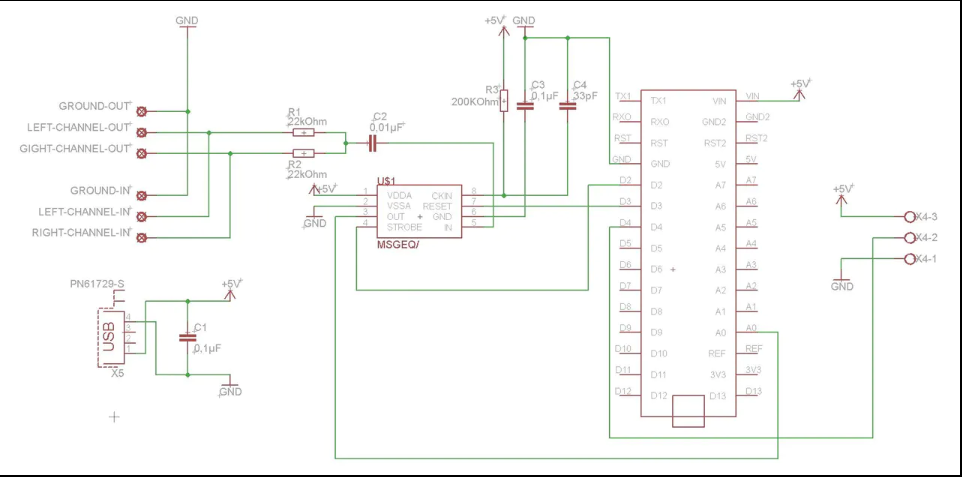This screenshot has height=477, width=962.
Task: Click the 22kOhm value under R1
Action: pos(307,122)
